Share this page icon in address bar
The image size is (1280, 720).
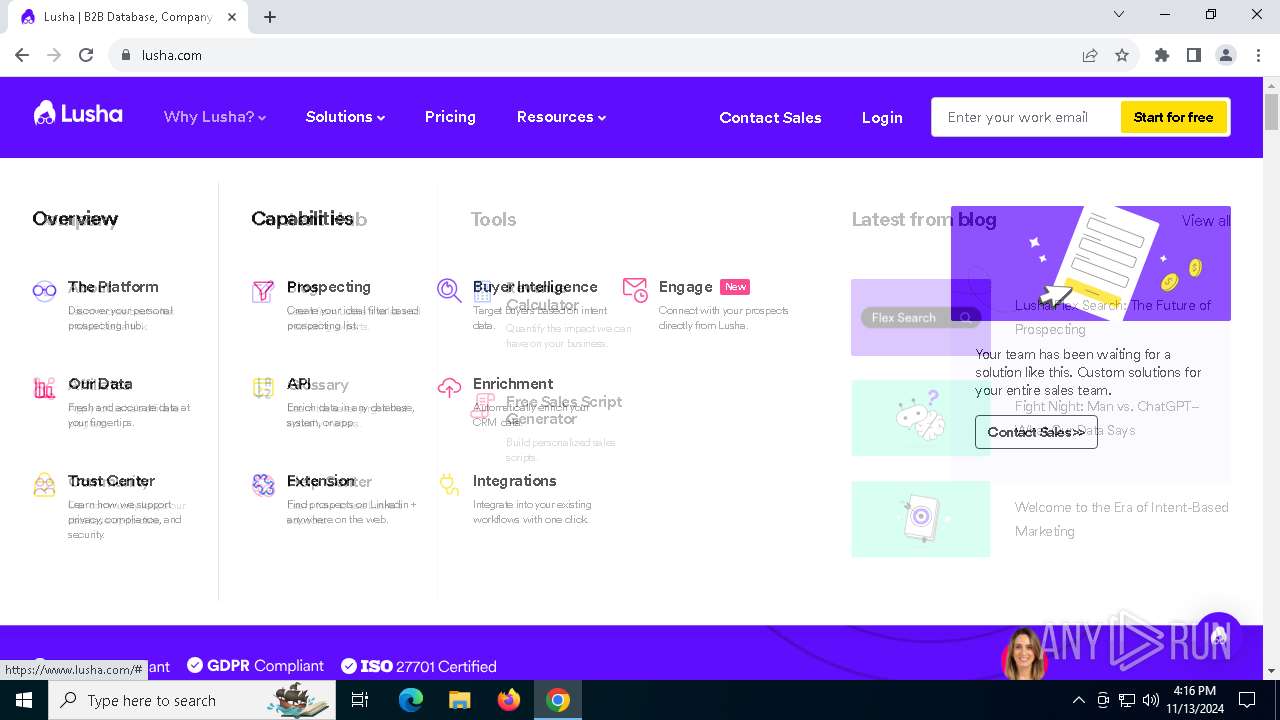pos(1090,55)
